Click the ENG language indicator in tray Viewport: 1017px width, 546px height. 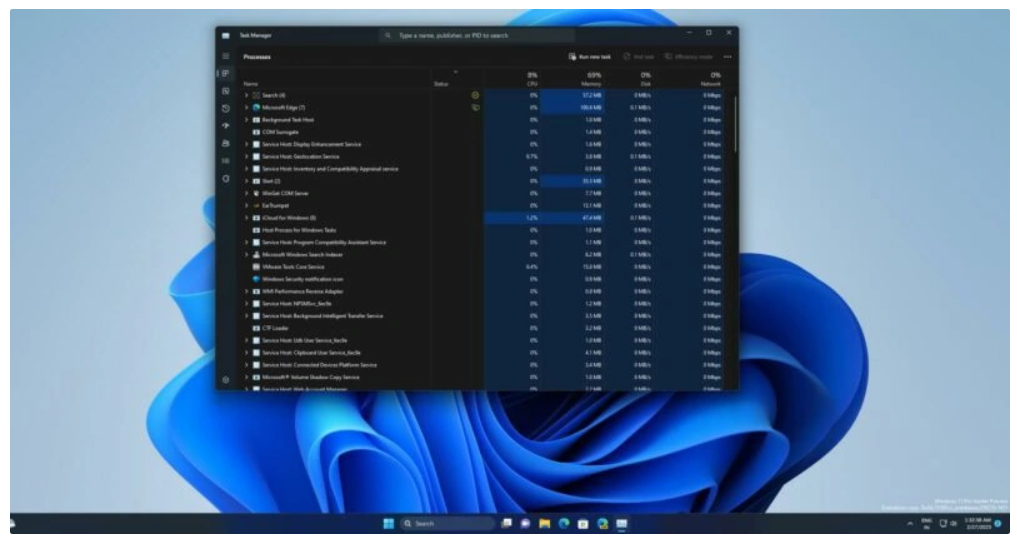926,523
